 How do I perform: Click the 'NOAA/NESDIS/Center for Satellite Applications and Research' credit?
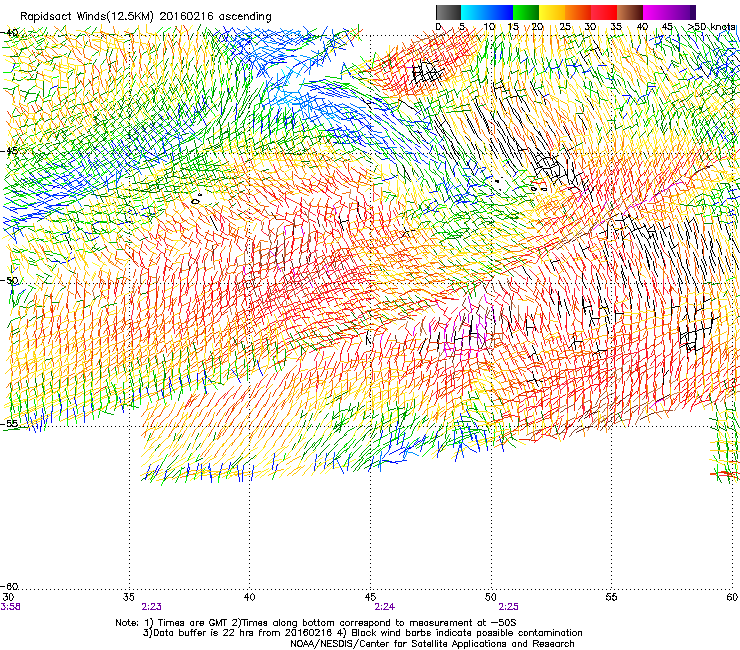click(x=432, y=644)
